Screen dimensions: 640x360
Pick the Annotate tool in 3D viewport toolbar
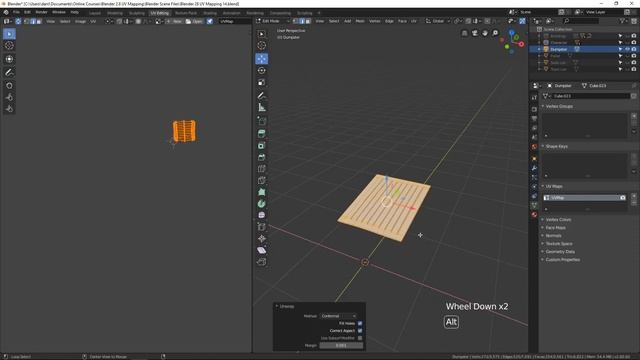(x=262, y=96)
